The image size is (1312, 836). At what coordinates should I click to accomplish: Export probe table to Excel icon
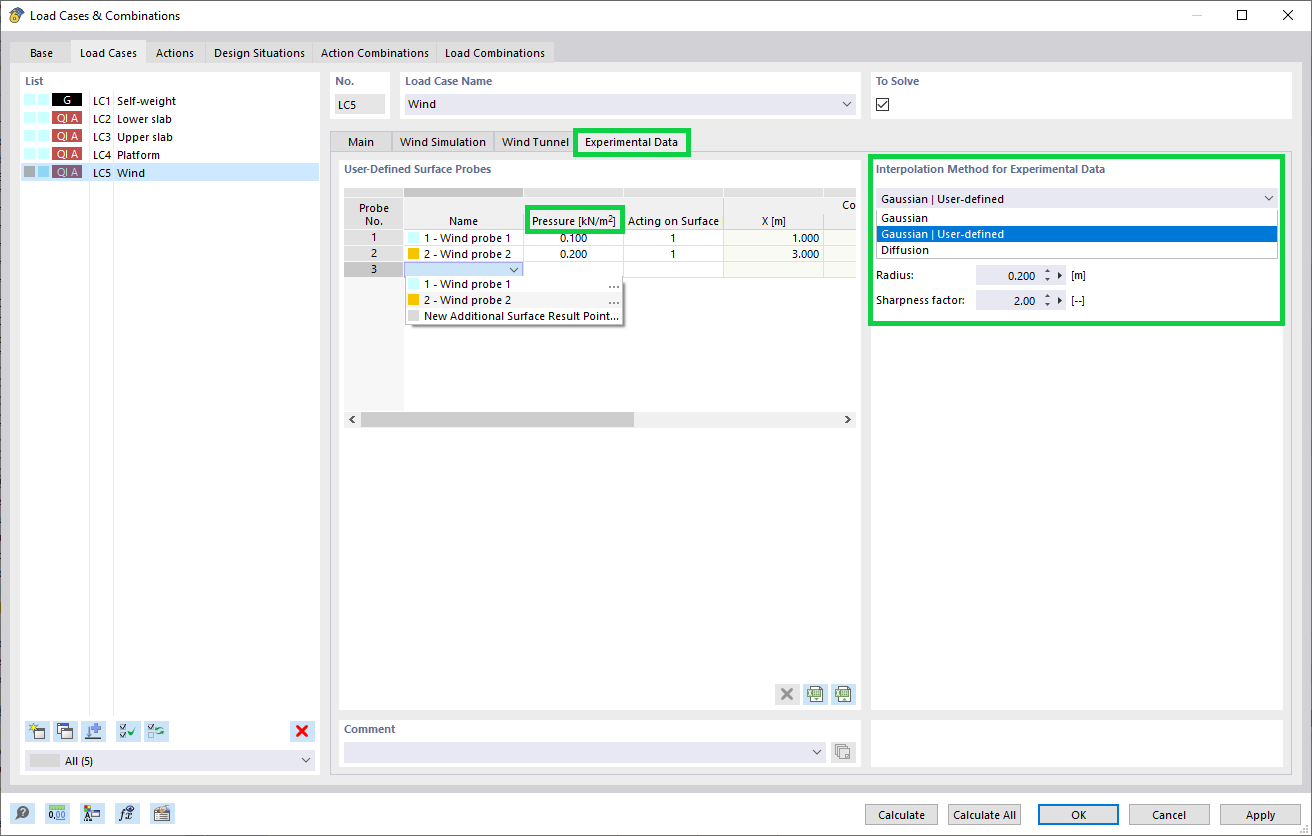point(843,694)
